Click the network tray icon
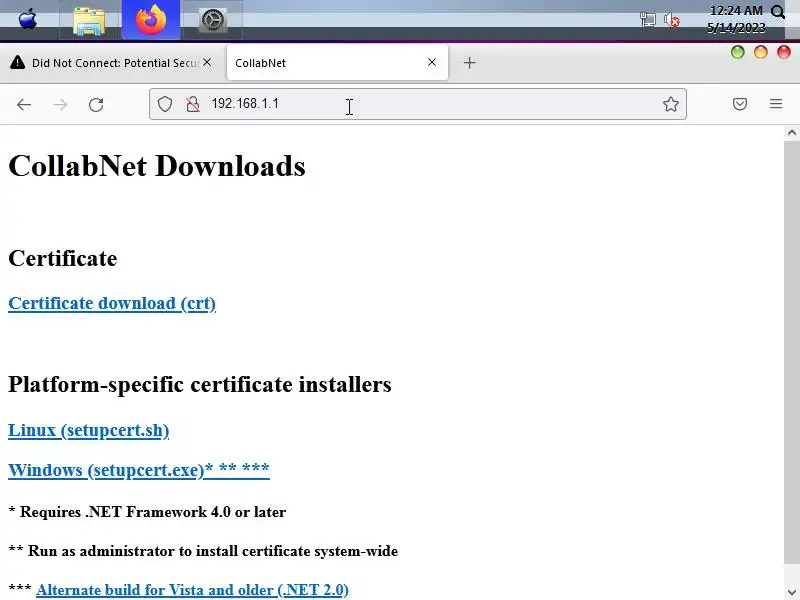800x600 pixels. click(x=647, y=20)
